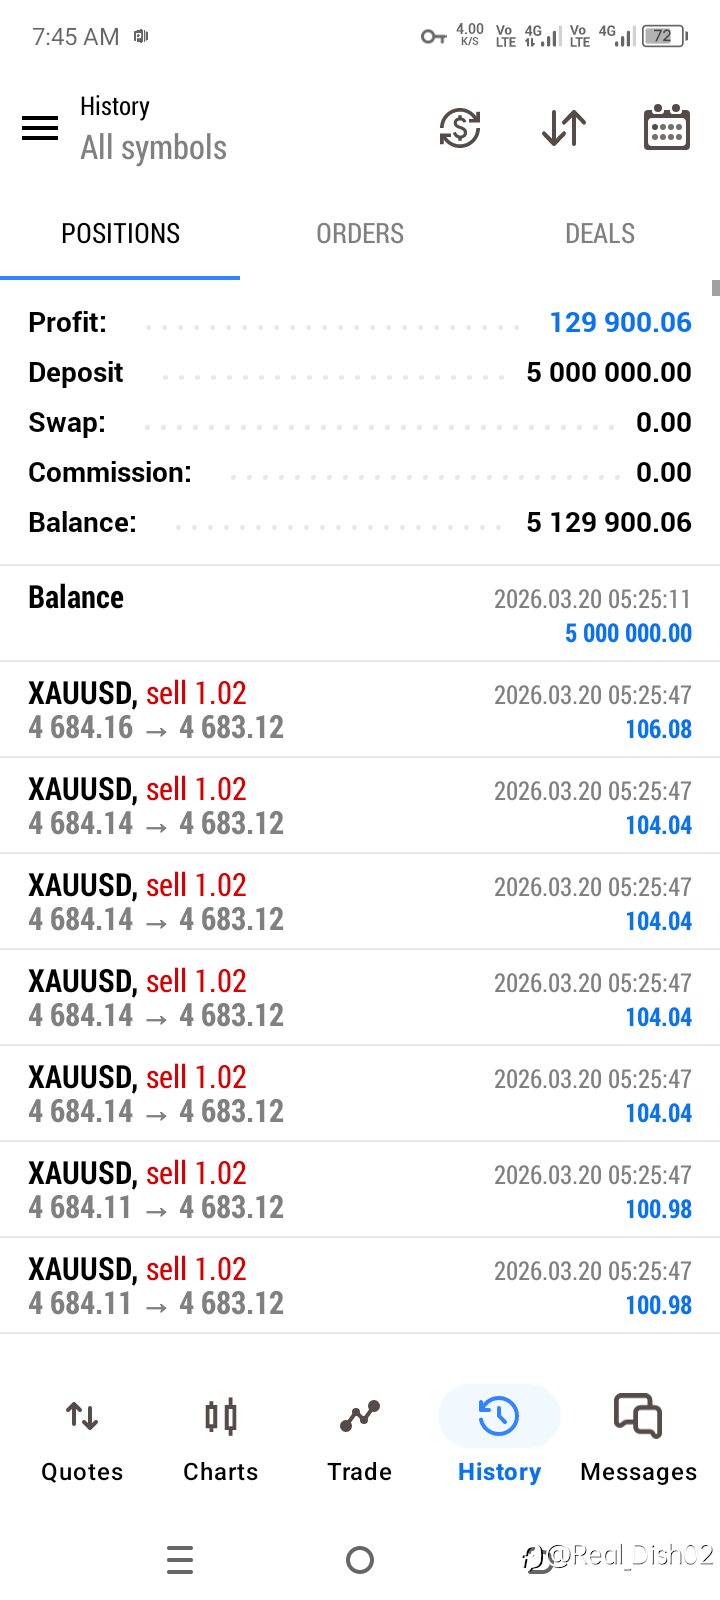The height and width of the screenshot is (1600, 720).
Task: Tap the Android home button
Action: (360, 1560)
